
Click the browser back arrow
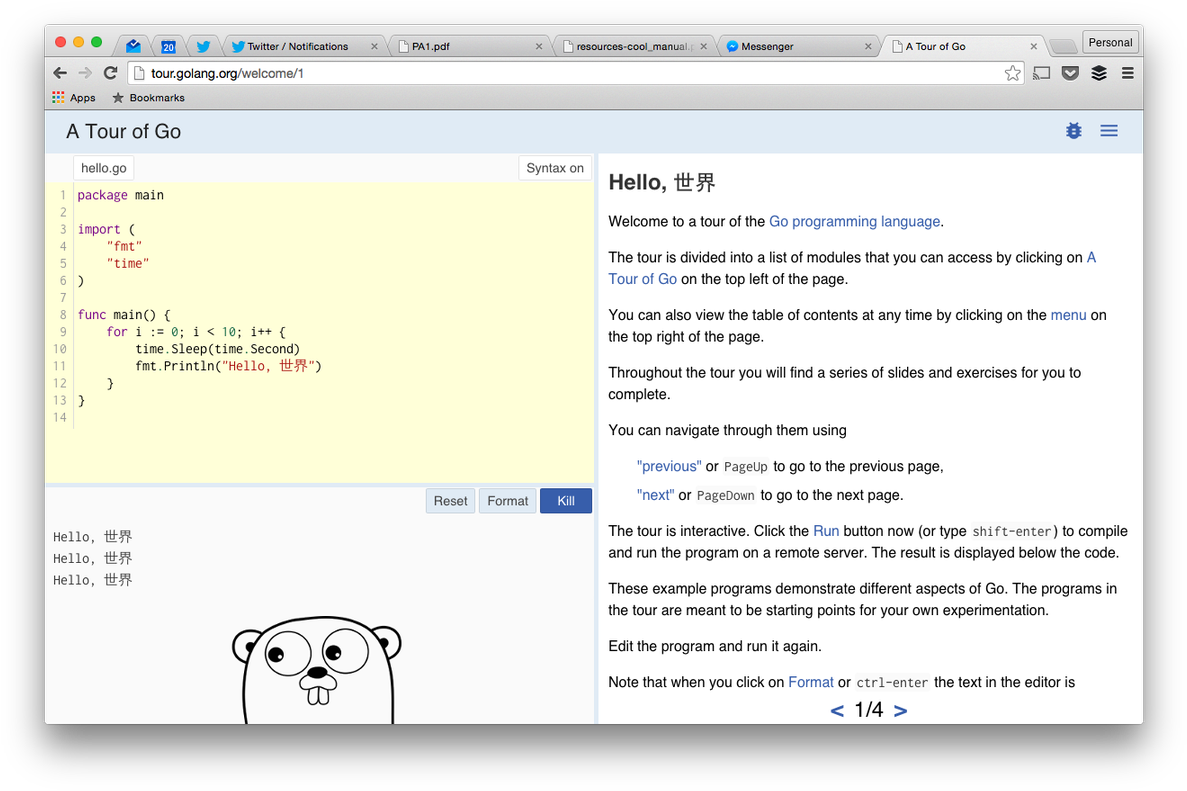click(61, 73)
